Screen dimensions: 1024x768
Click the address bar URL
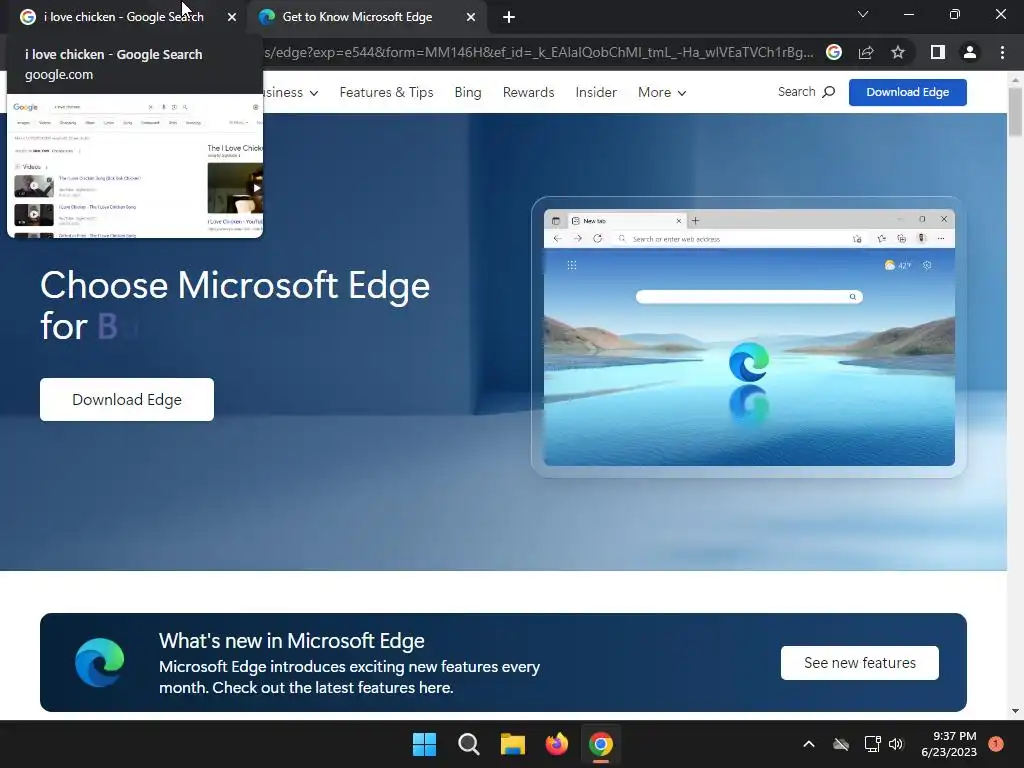point(539,52)
